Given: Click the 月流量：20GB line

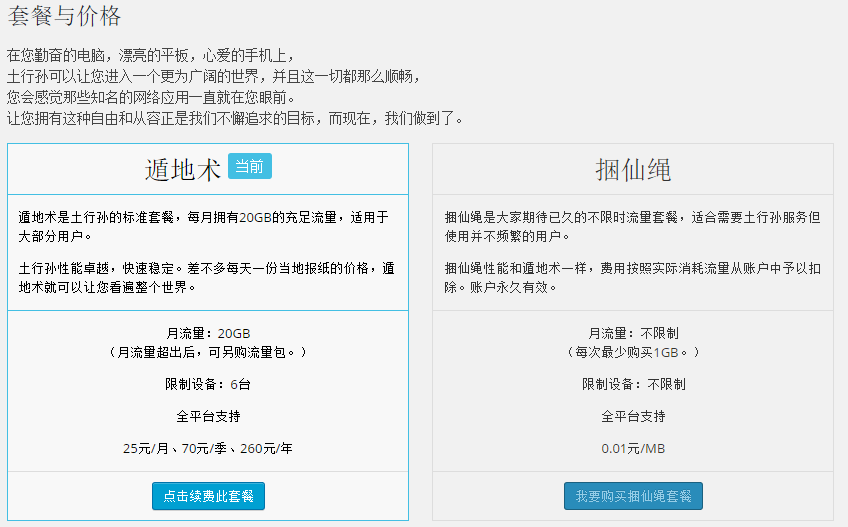Looking at the screenshot, I should [208, 333].
